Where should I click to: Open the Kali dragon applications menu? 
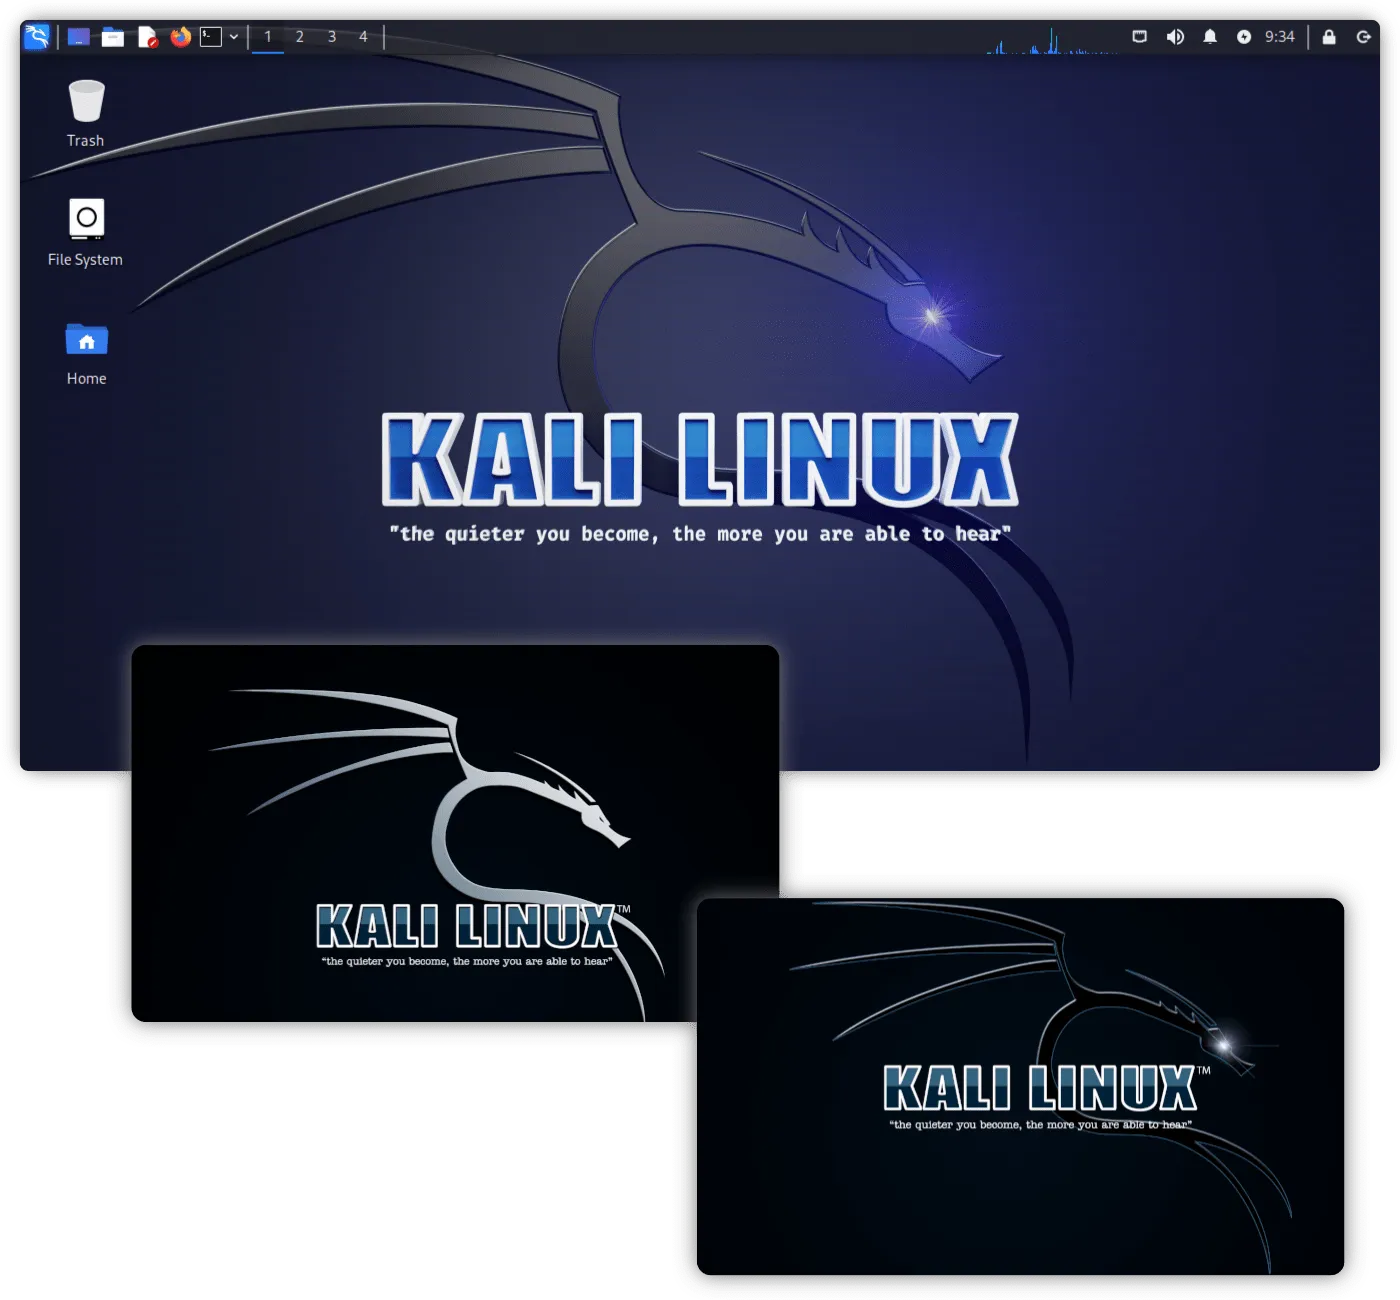click(36, 37)
